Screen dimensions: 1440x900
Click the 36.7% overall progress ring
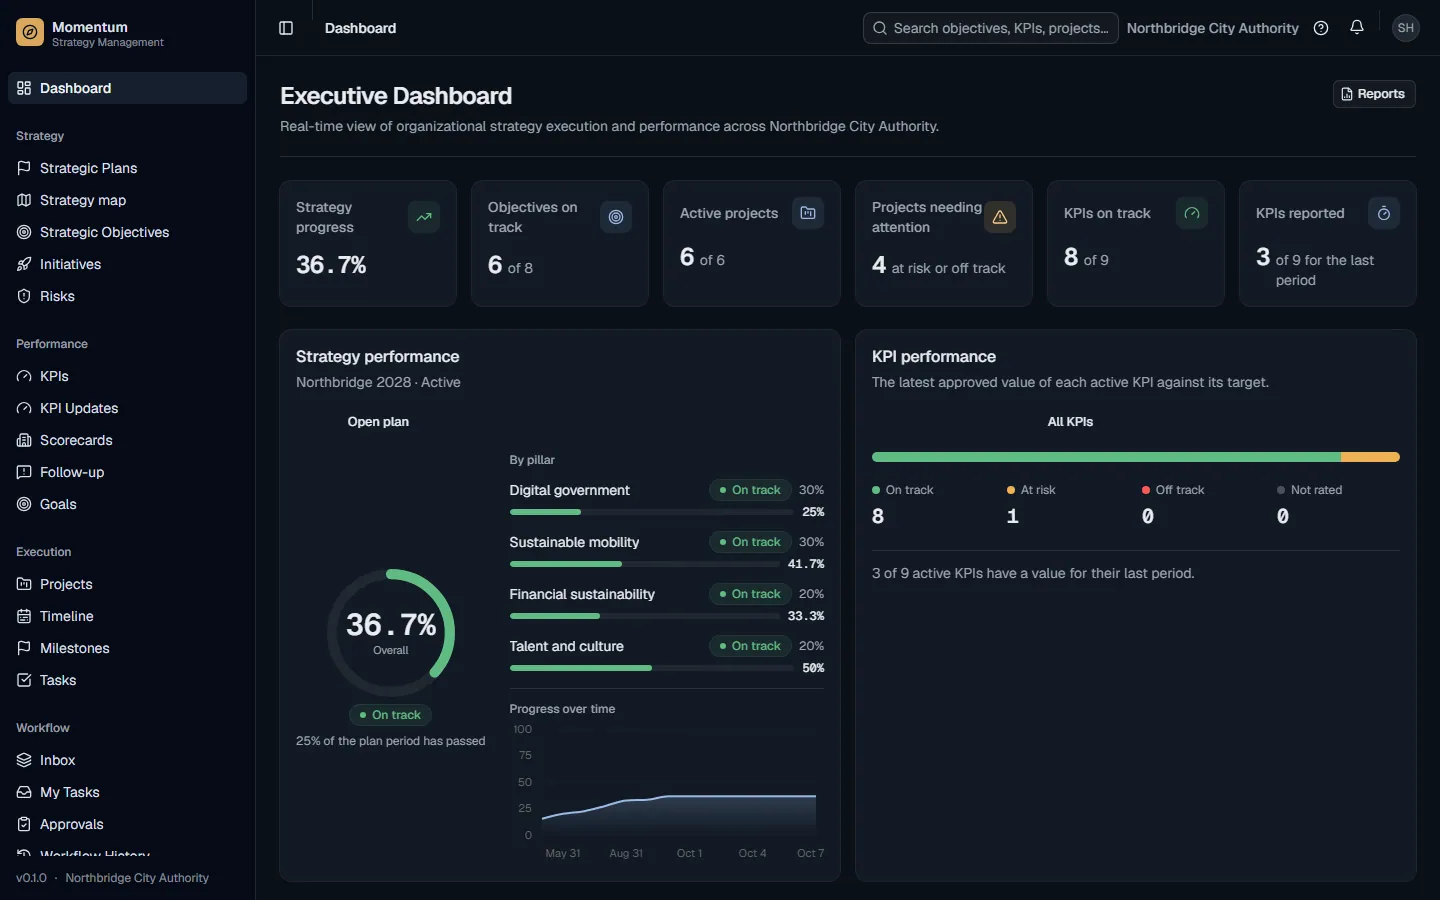click(391, 633)
